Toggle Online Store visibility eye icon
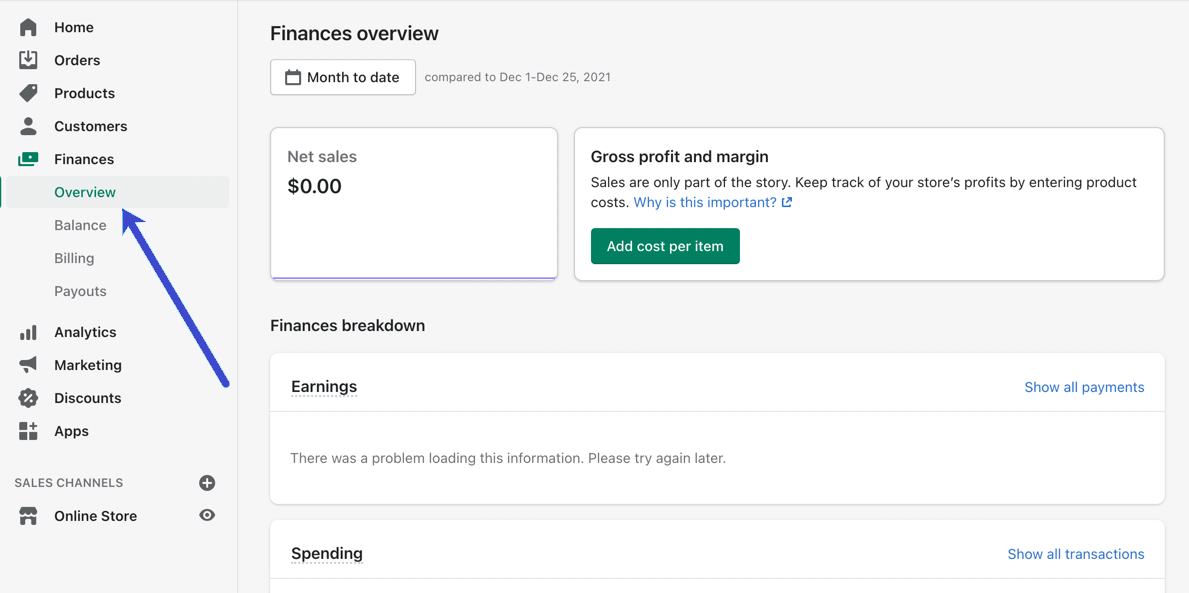The height and width of the screenshot is (593, 1189). coord(207,515)
